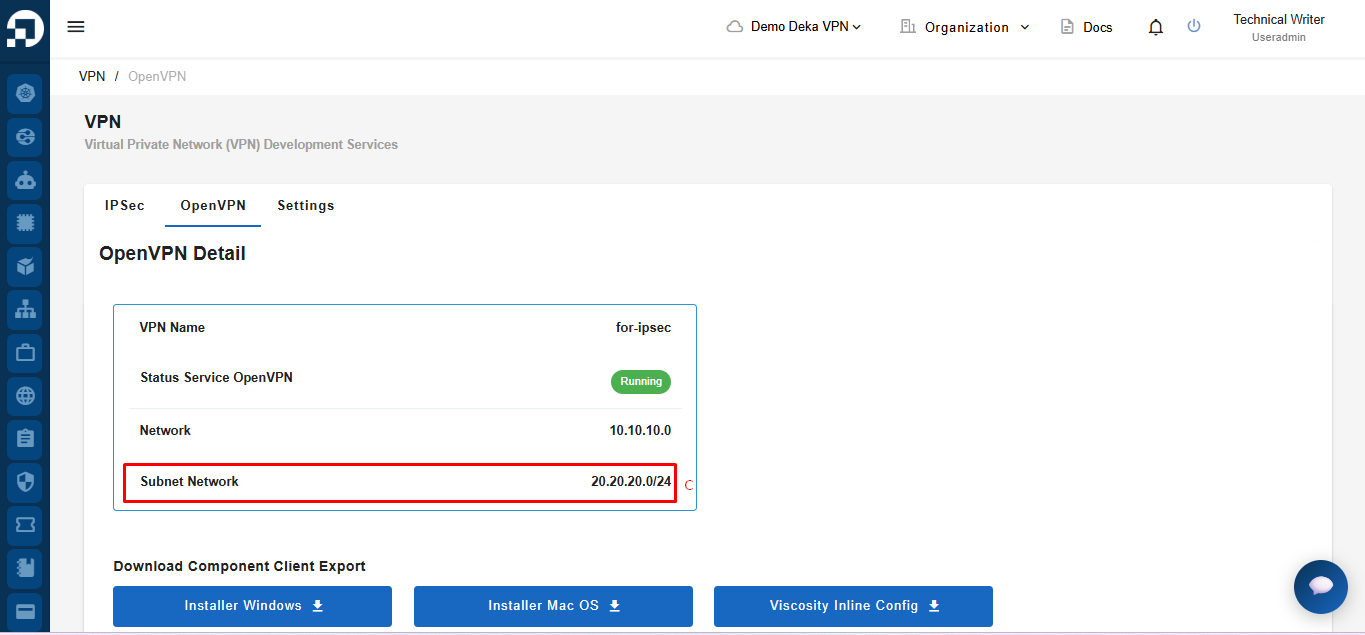Open the ticket sidebar icon

click(25, 525)
